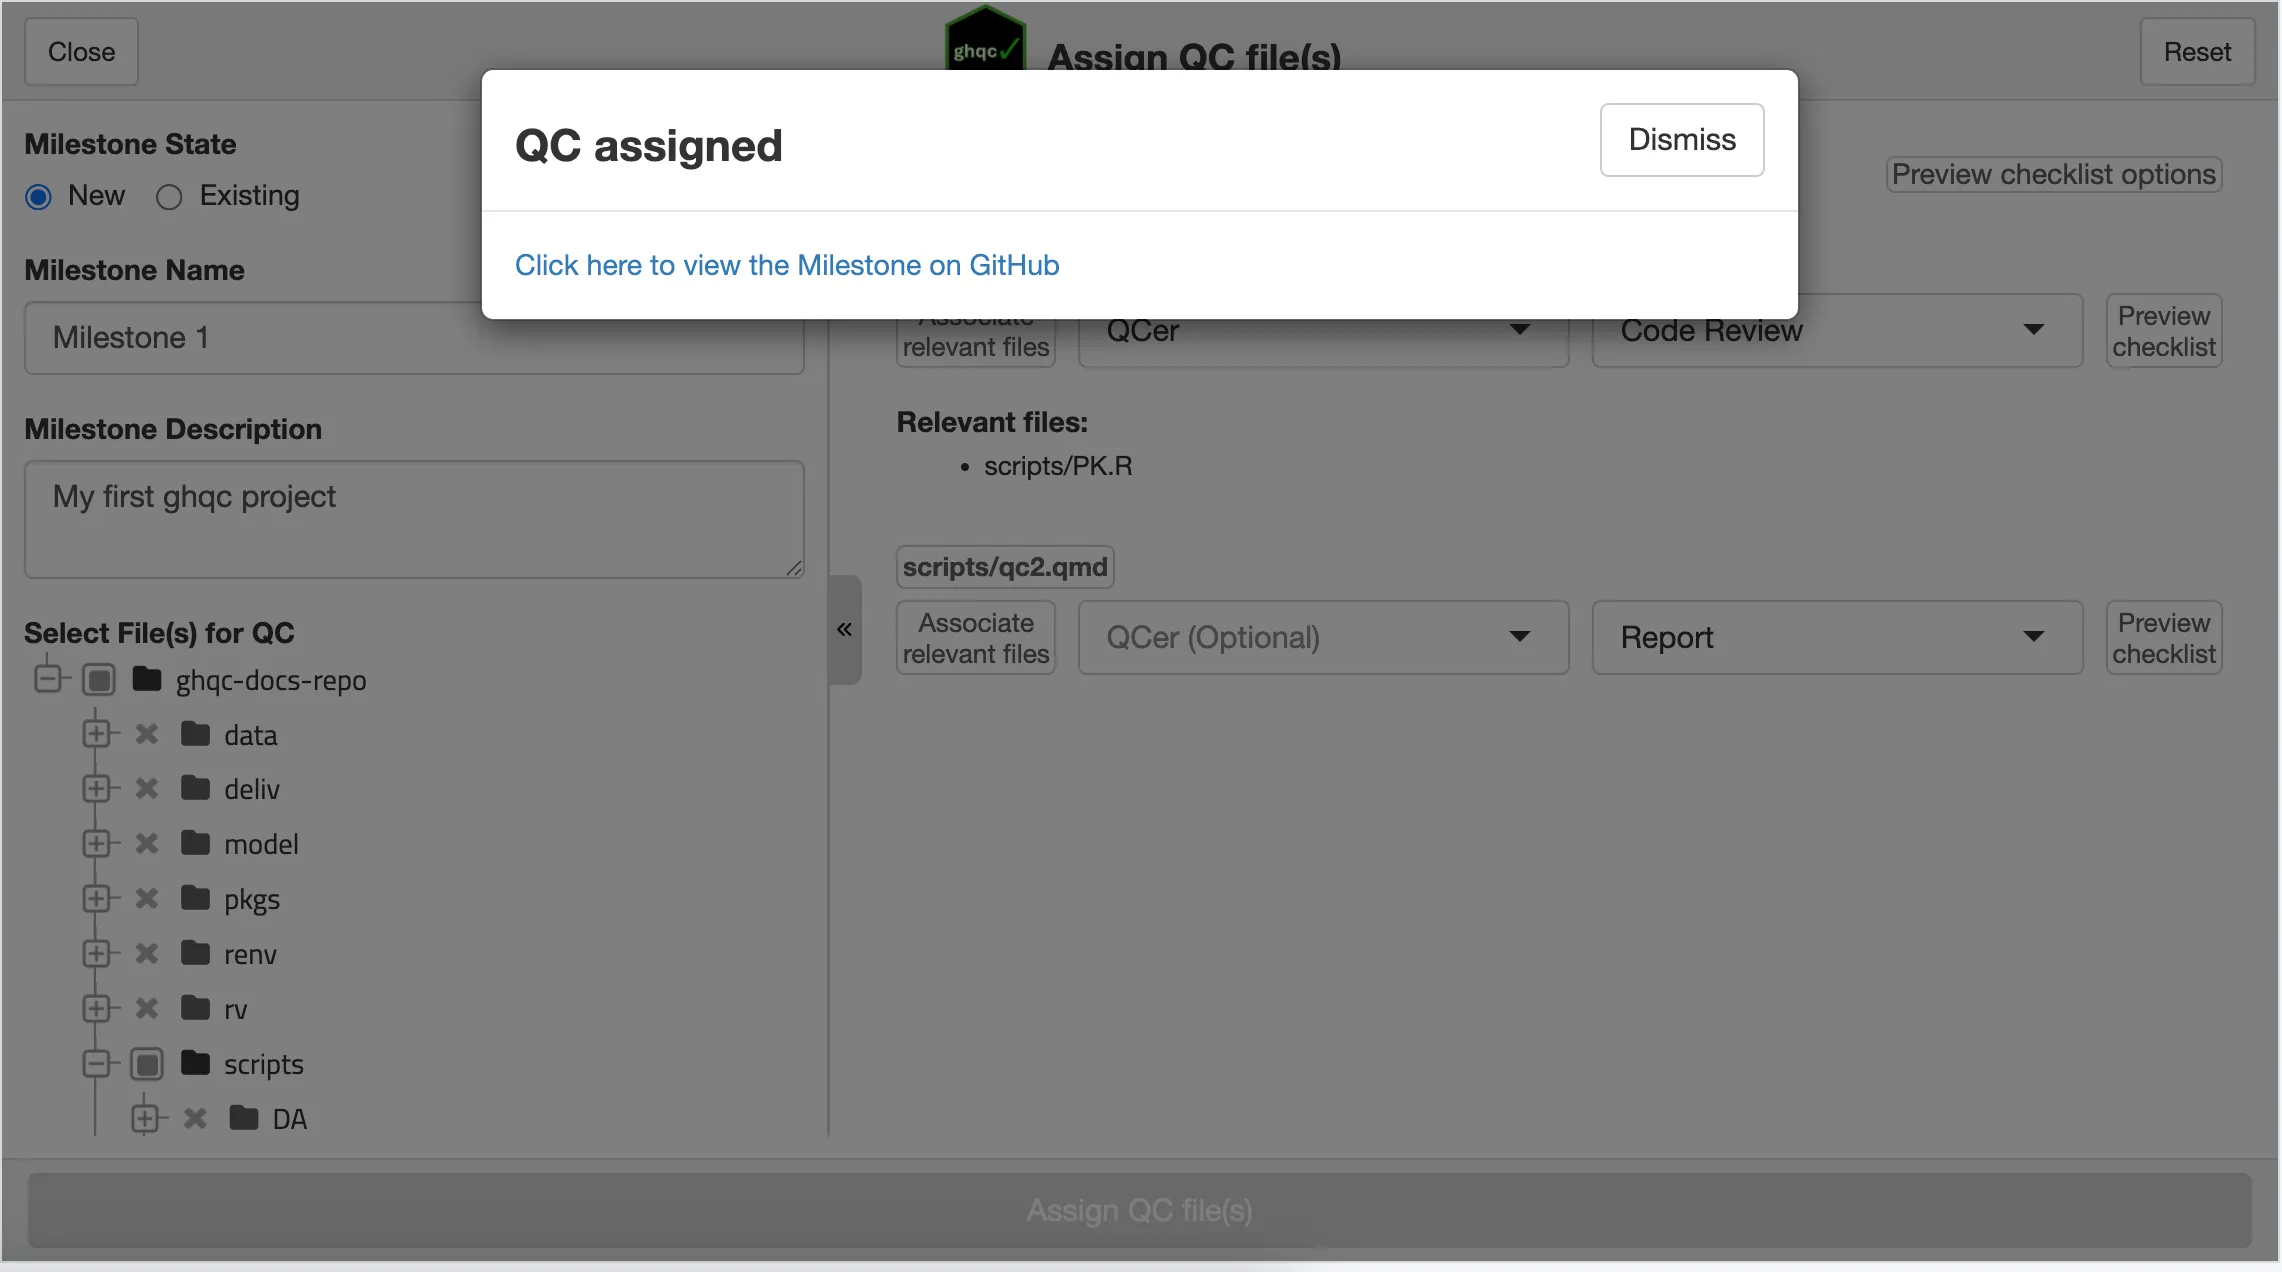Dismiss the QC assigned dialog
This screenshot has width=2282, height=1272.
pyautogui.click(x=1681, y=140)
